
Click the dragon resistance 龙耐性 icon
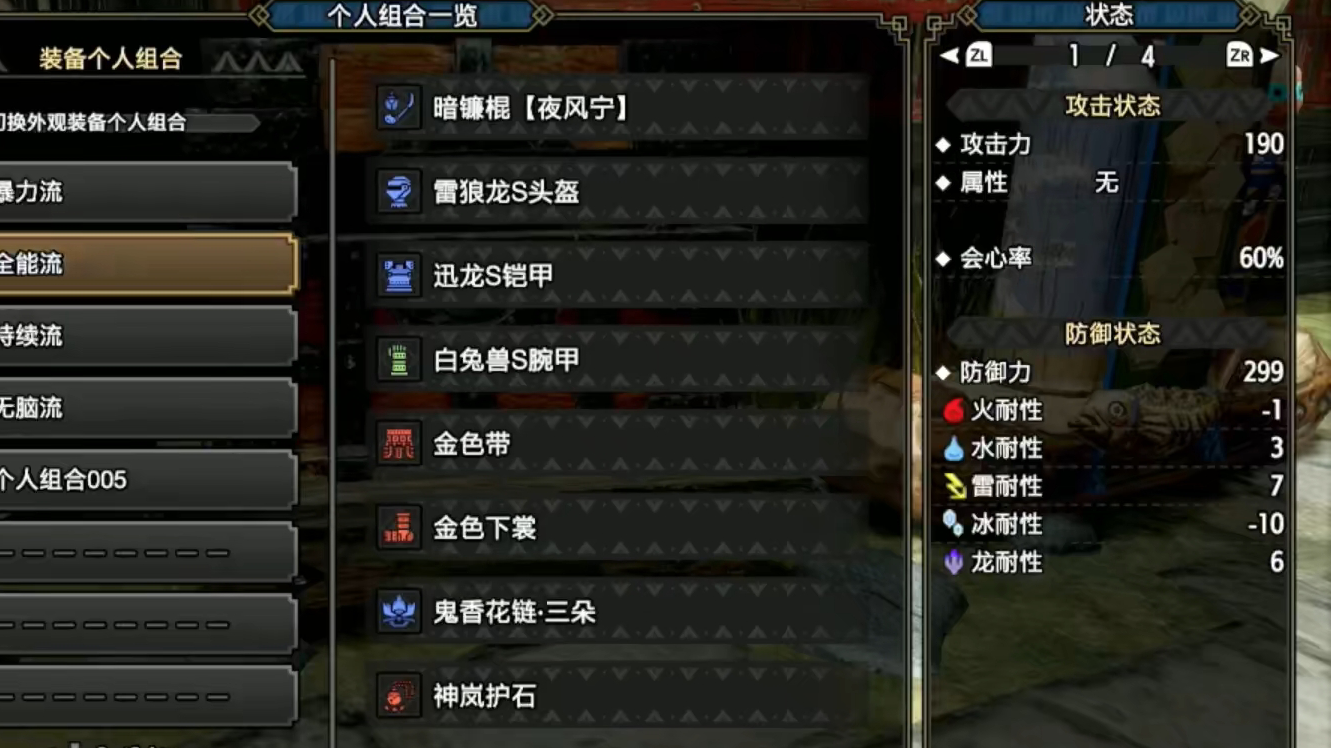pyautogui.click(x=954, y=562)
